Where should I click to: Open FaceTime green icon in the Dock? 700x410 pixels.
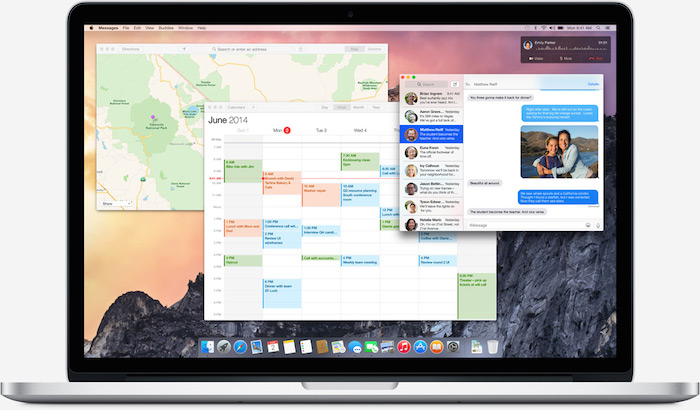click(371, 347)
